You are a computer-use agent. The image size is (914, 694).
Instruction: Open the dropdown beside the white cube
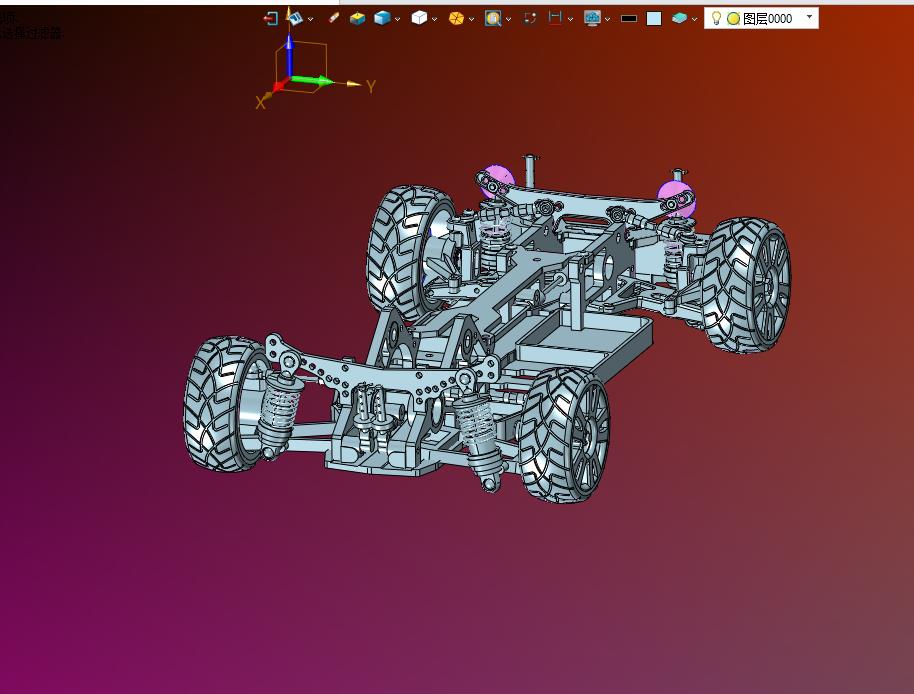434,19
